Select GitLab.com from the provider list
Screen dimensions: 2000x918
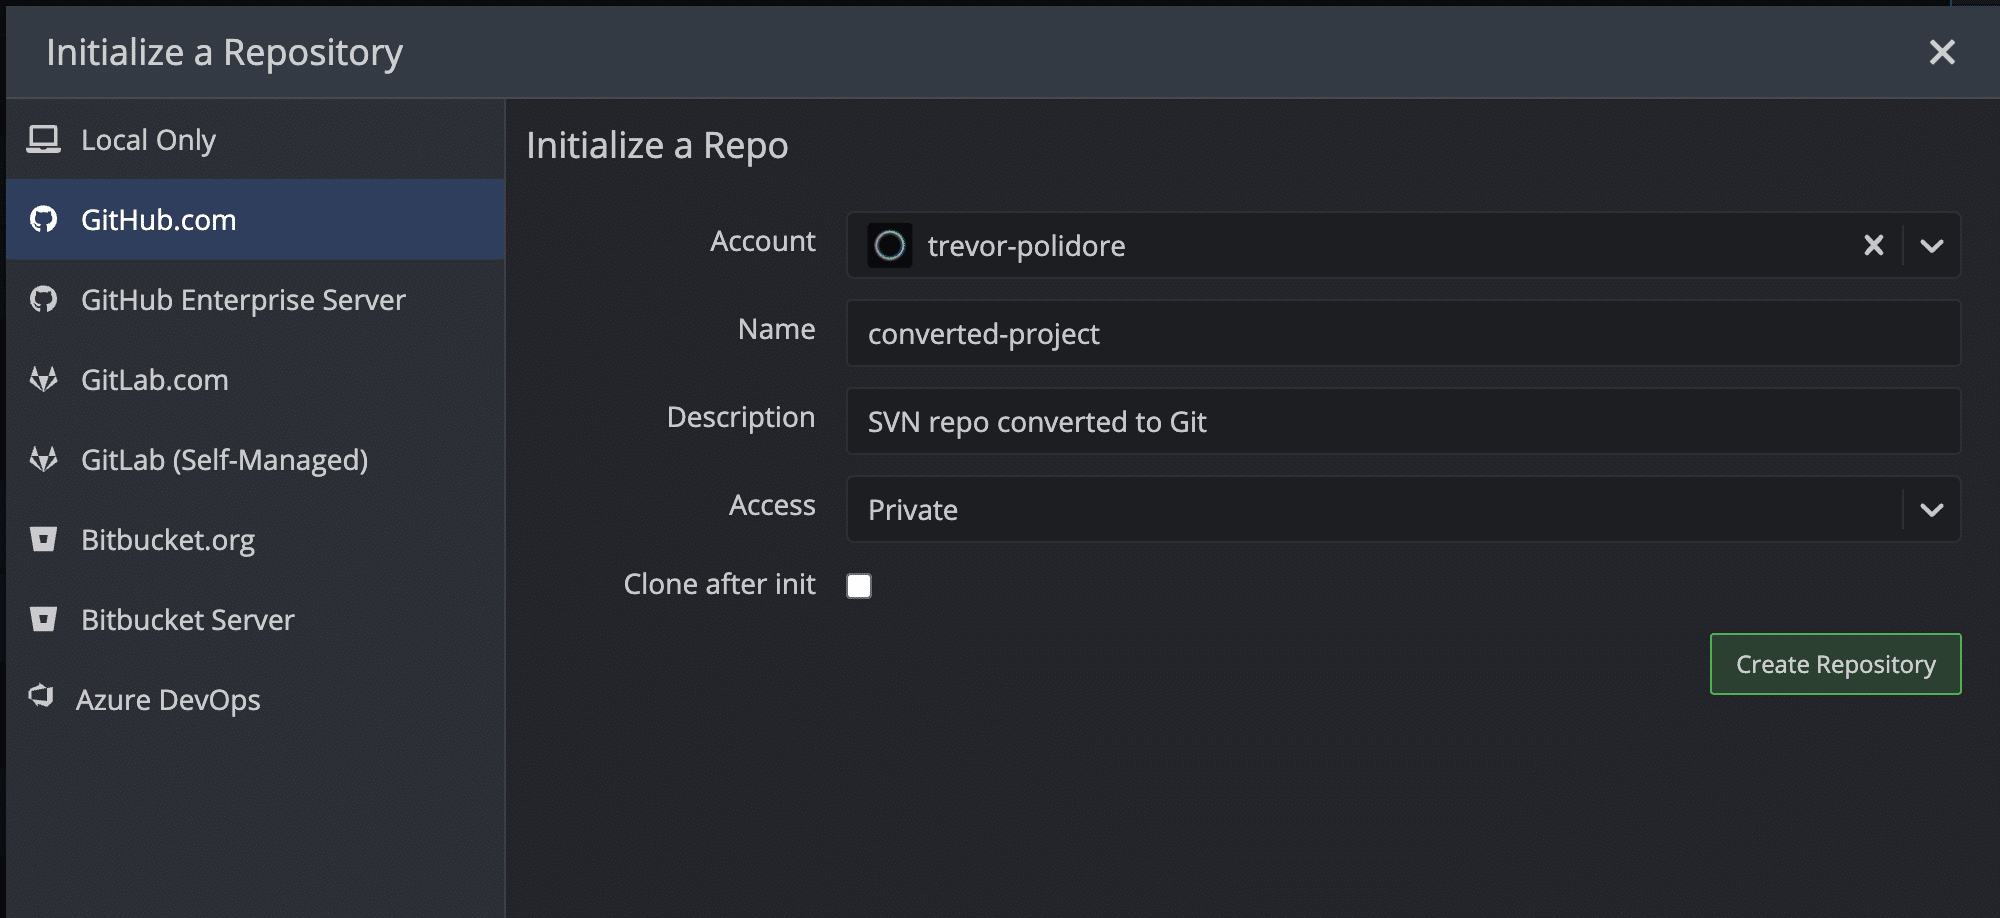point(154,379)
